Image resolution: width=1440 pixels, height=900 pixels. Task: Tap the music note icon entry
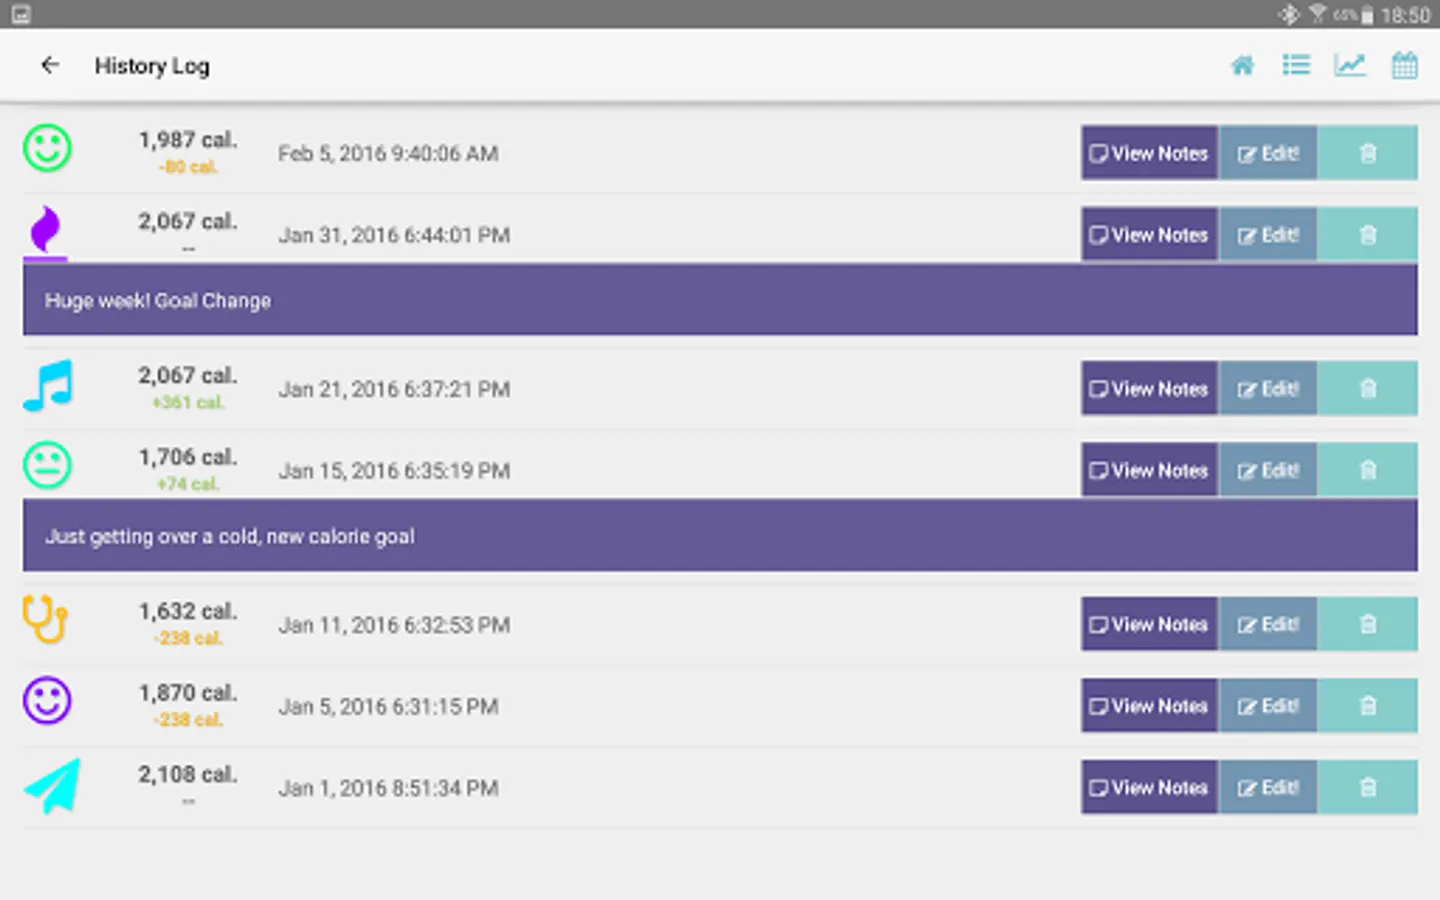(48, 386)
